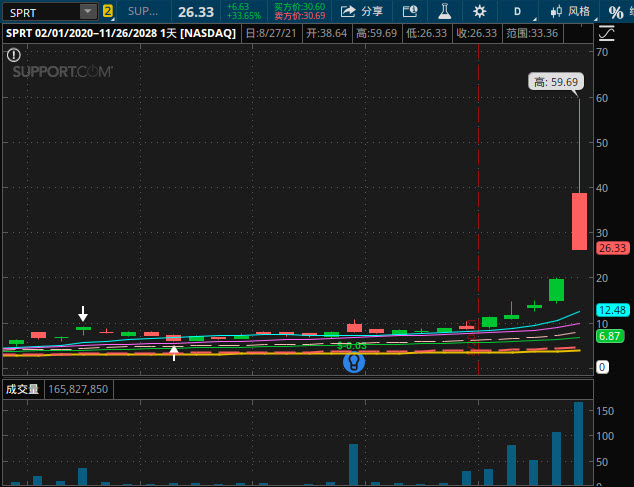Open the D timeframe selector
Image resolution: width=634 pixels, height=487 pixels.
pos(517,12)
